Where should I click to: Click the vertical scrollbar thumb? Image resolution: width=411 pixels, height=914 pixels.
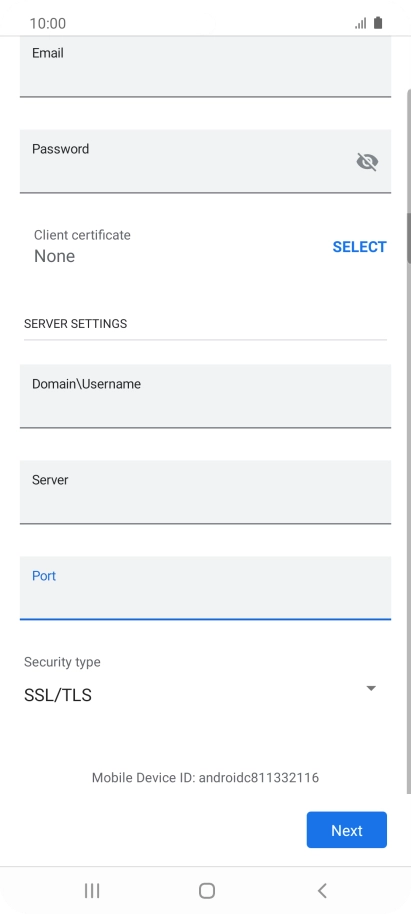click(x=409, y=238)
